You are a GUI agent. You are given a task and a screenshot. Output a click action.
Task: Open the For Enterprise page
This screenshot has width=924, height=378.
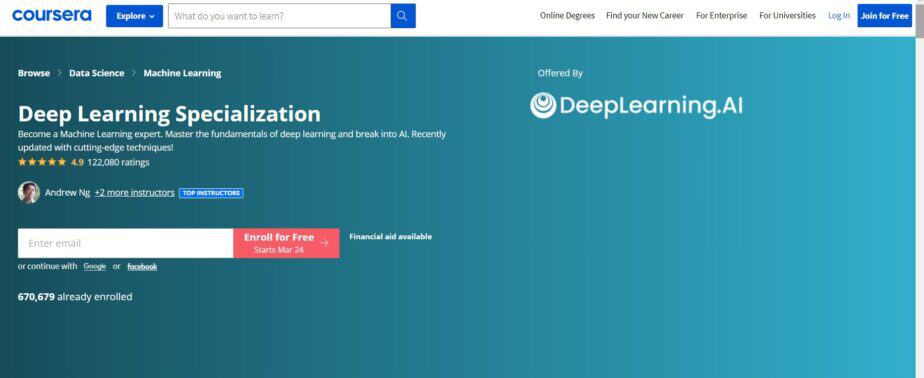(x=721, y=16)
